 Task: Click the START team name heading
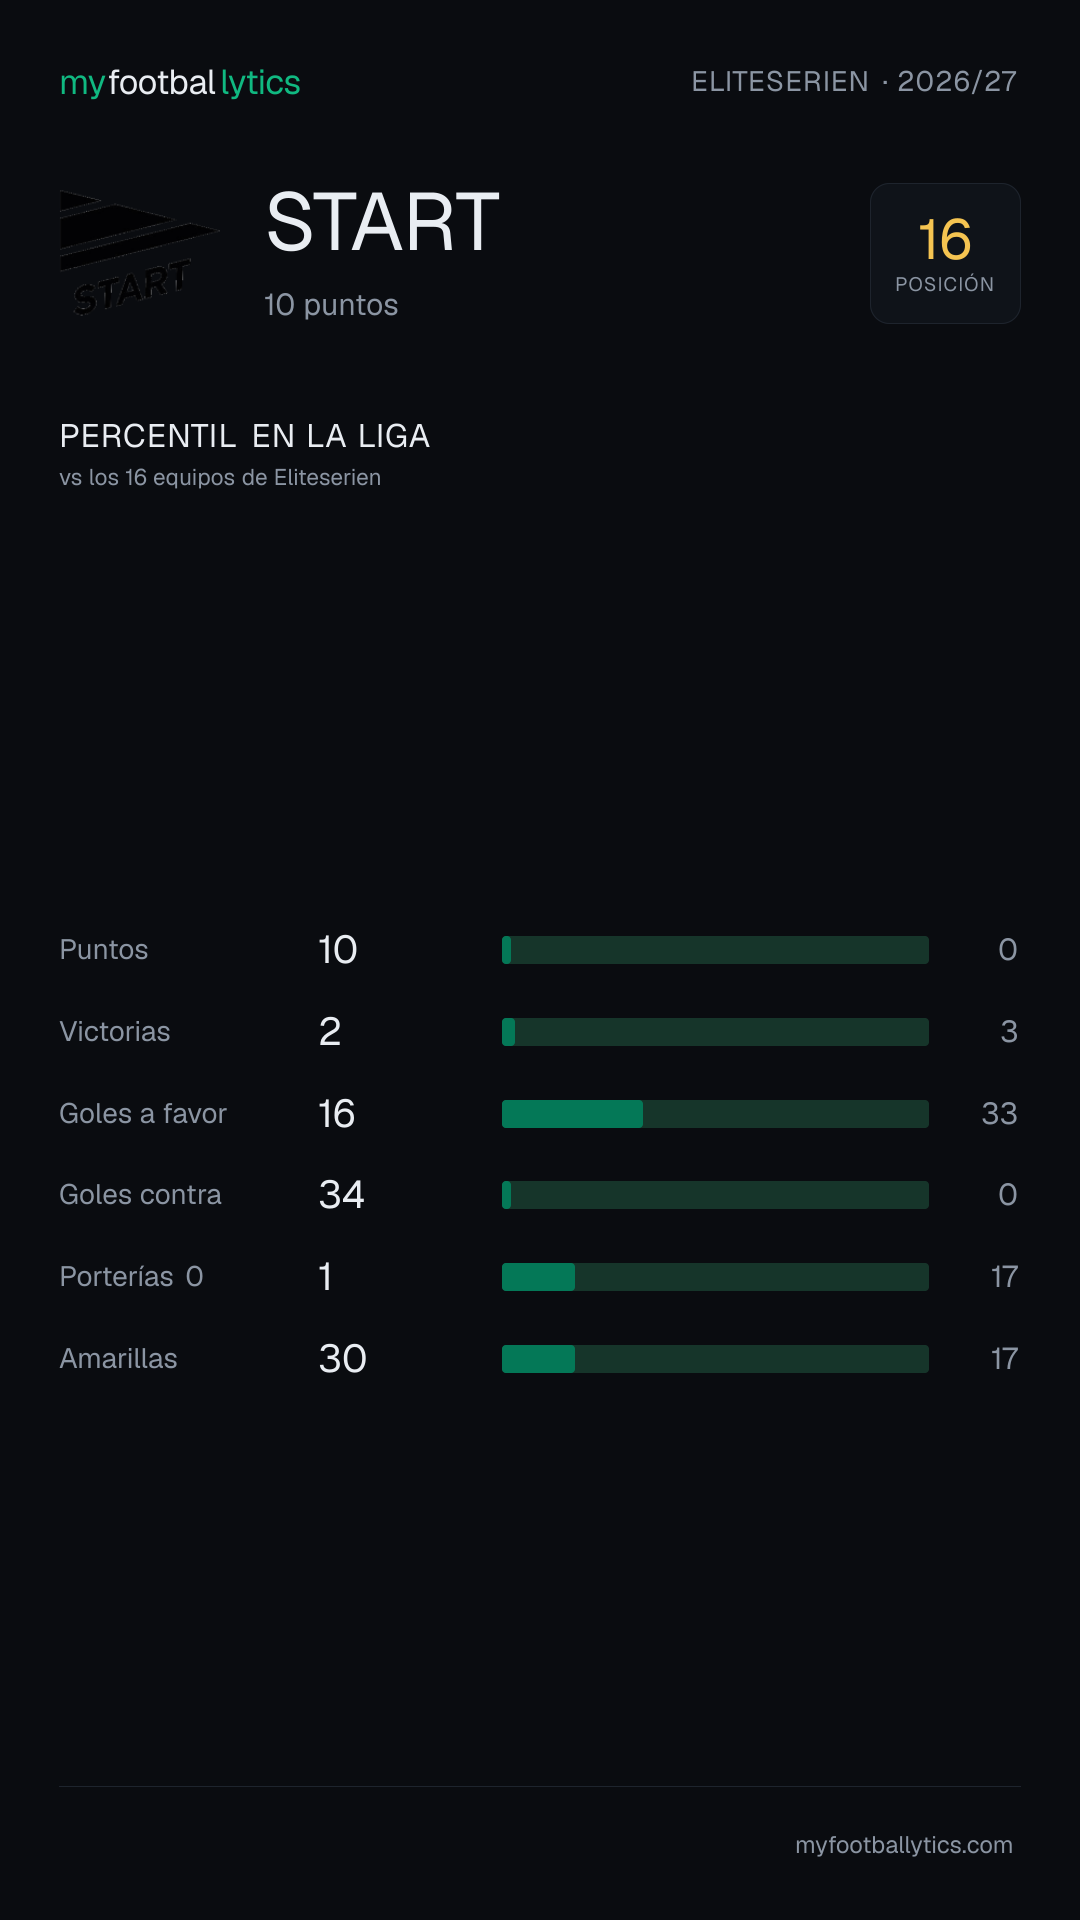pyautogui.click(x=383, y=222)
